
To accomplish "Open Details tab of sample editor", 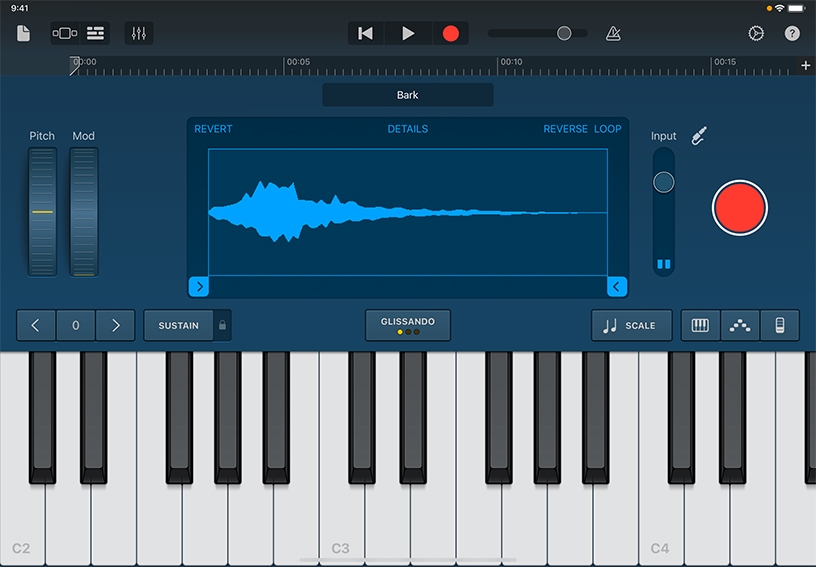I will 407,129.
